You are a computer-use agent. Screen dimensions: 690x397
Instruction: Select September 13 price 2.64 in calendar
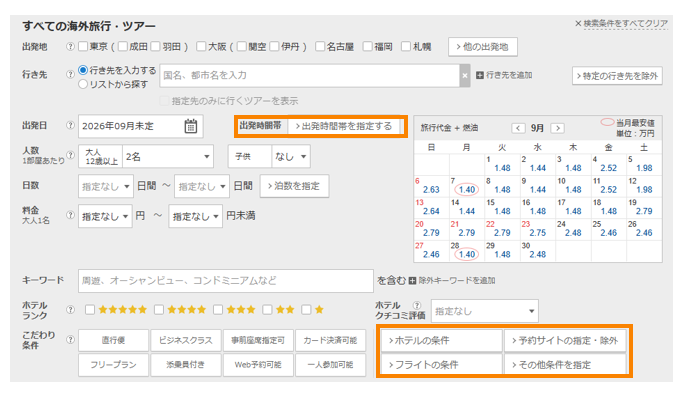coord(431,211)
